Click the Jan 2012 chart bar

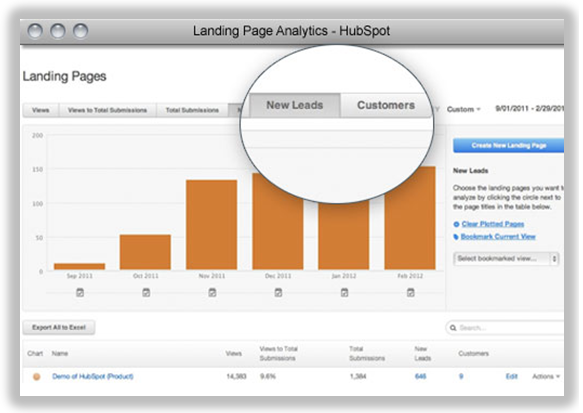point(344,235)
